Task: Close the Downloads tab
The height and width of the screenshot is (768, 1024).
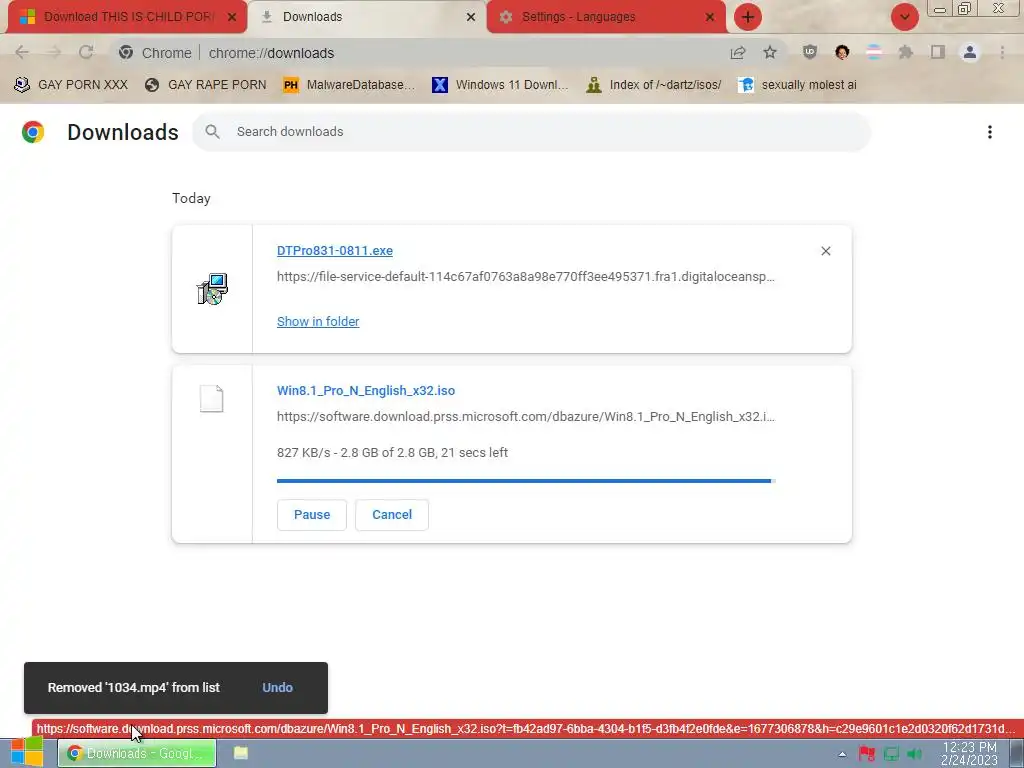Action: click(471, 17)
